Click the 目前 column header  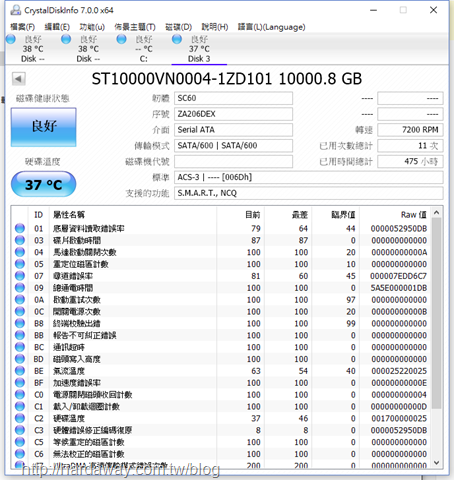coord(240,215)
